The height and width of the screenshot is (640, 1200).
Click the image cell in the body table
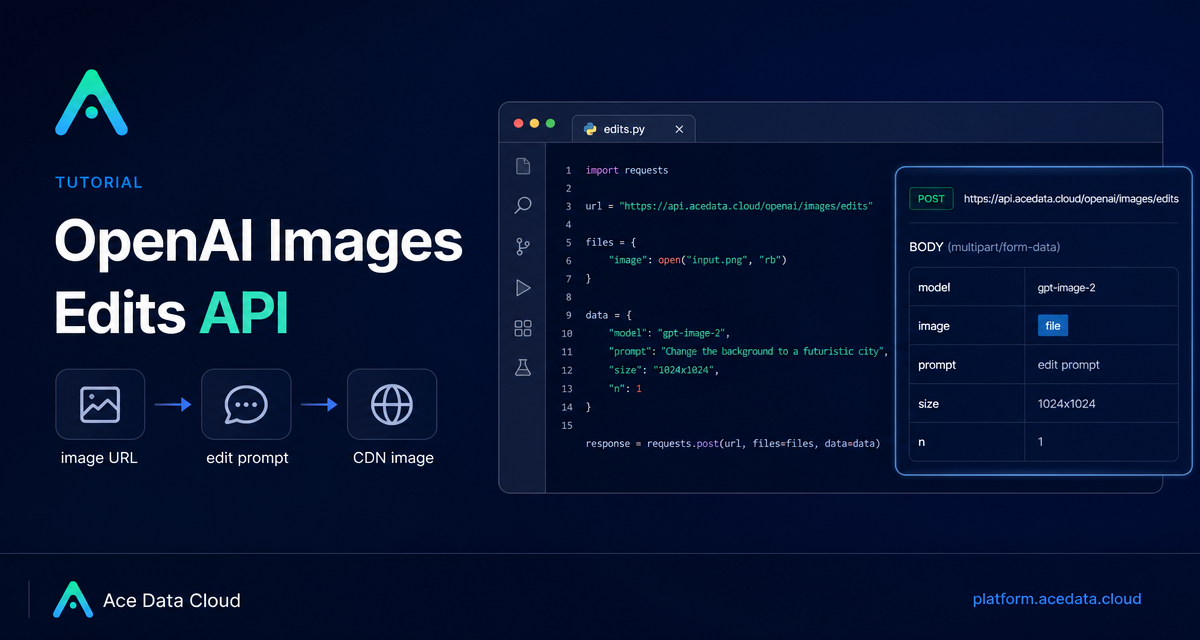click(967, 326)
